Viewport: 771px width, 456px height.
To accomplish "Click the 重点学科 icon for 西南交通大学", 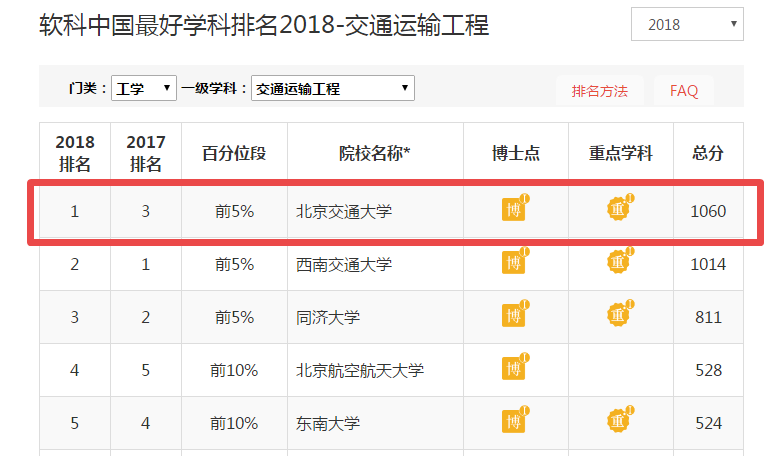I will (x=620, y=261).
